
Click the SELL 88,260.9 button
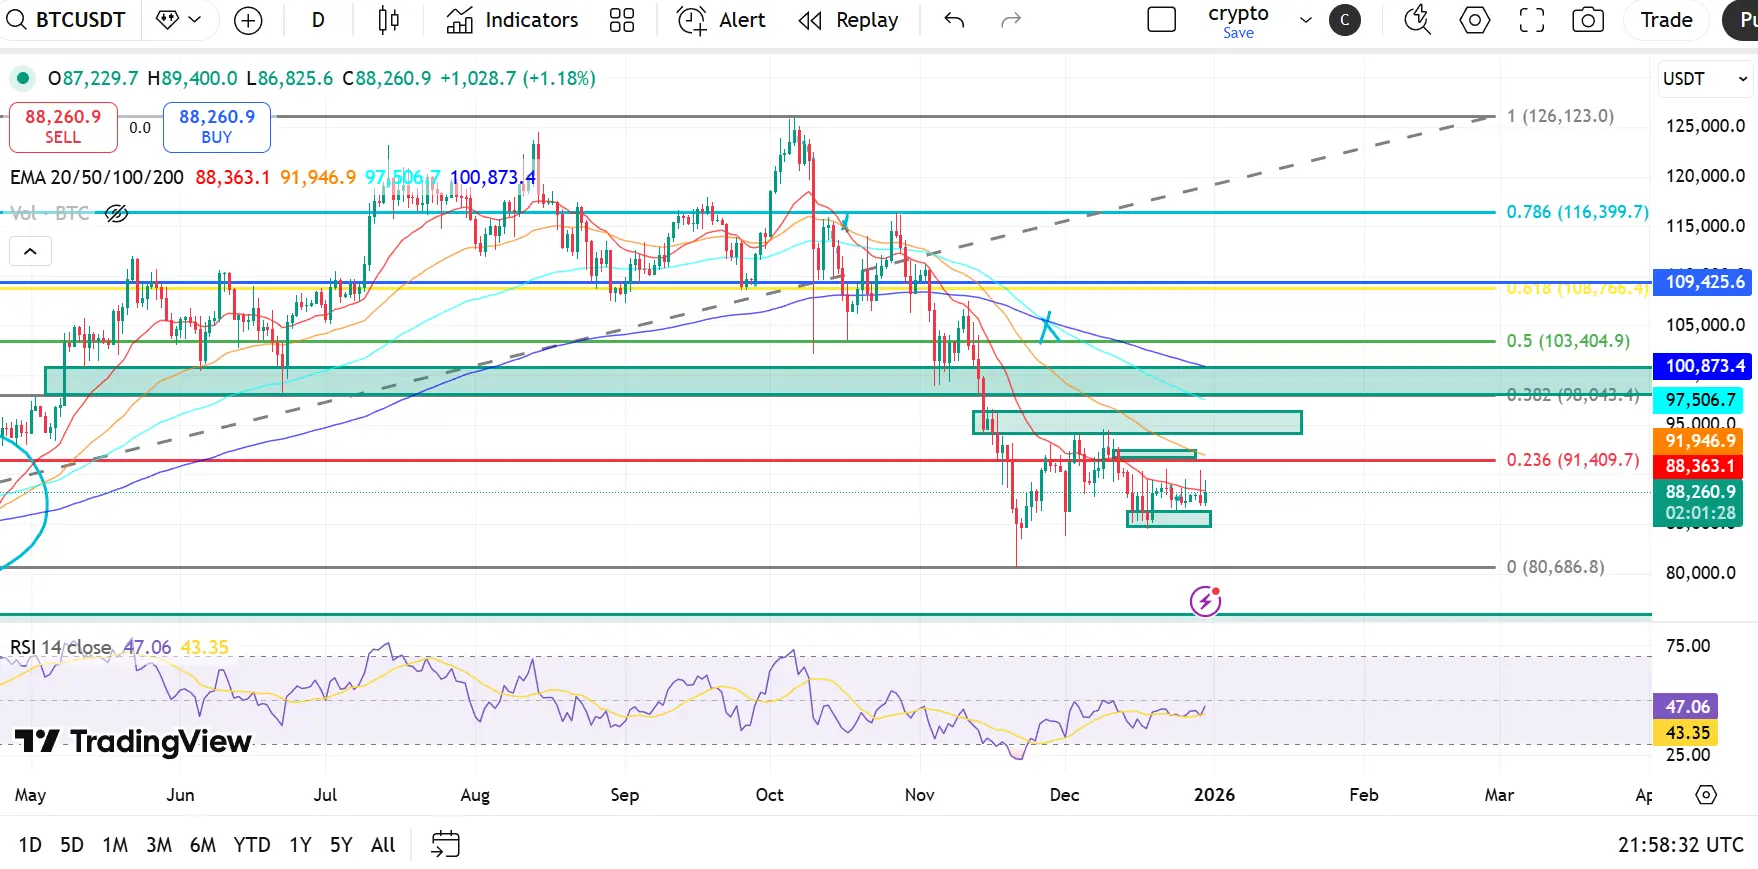(x=63, y=127)
